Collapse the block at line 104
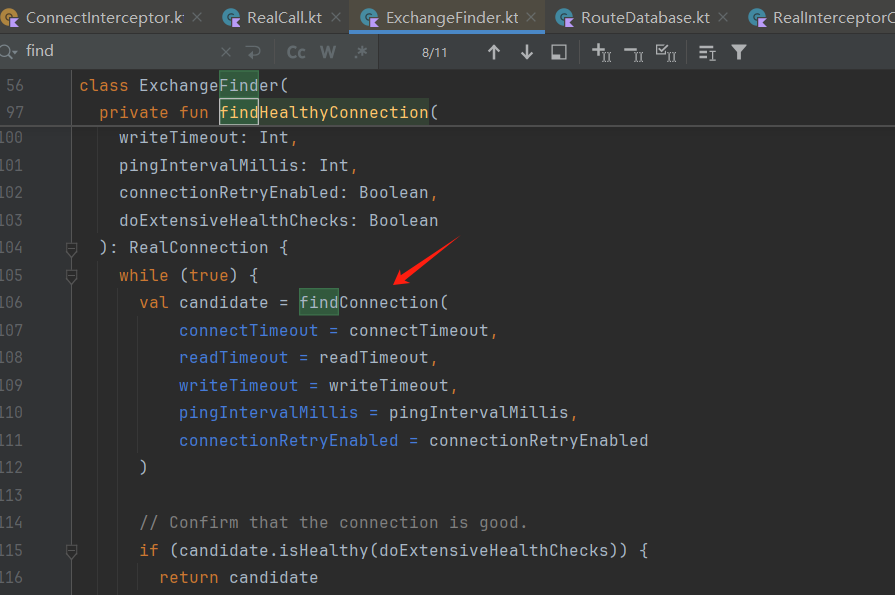Image resolution: width=895 pixels, height=595 pixels. pos(71,249)
